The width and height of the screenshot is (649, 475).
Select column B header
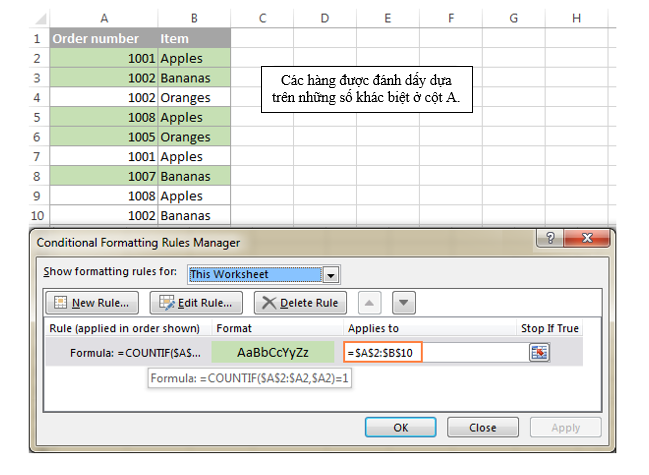point(193,18)
